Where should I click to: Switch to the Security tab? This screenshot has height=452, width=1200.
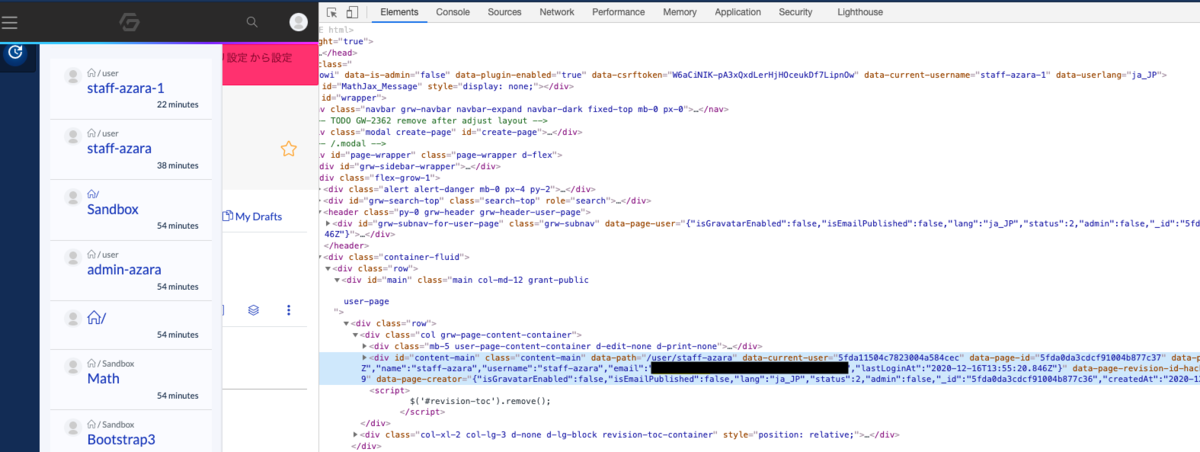795,12
